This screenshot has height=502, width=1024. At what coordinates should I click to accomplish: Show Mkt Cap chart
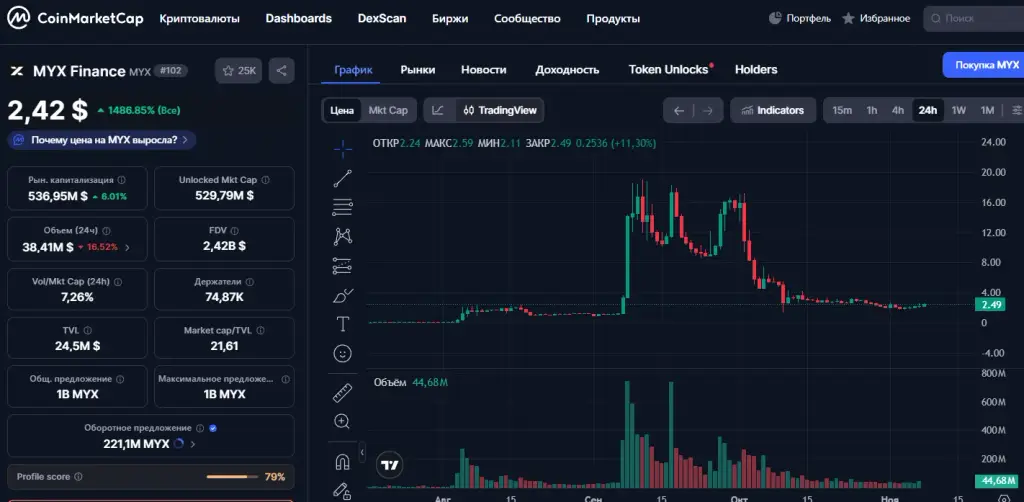[388, 110]
